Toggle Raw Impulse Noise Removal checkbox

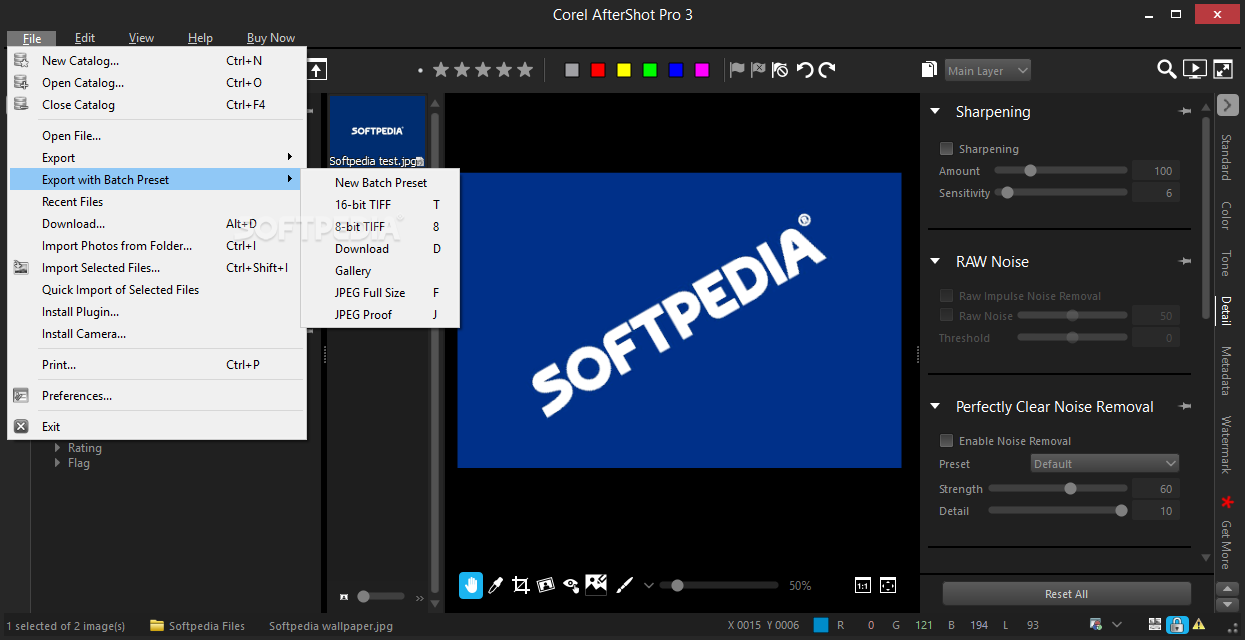(946, 295)
